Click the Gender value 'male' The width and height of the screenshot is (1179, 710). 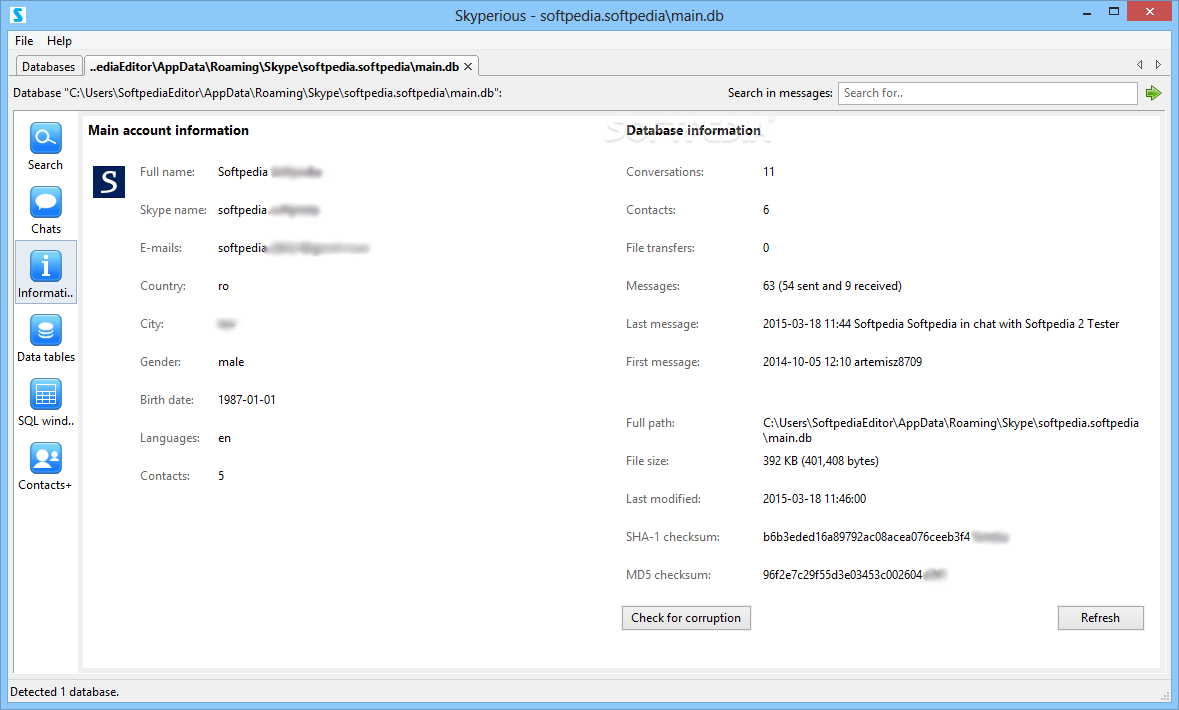point(231,362)
